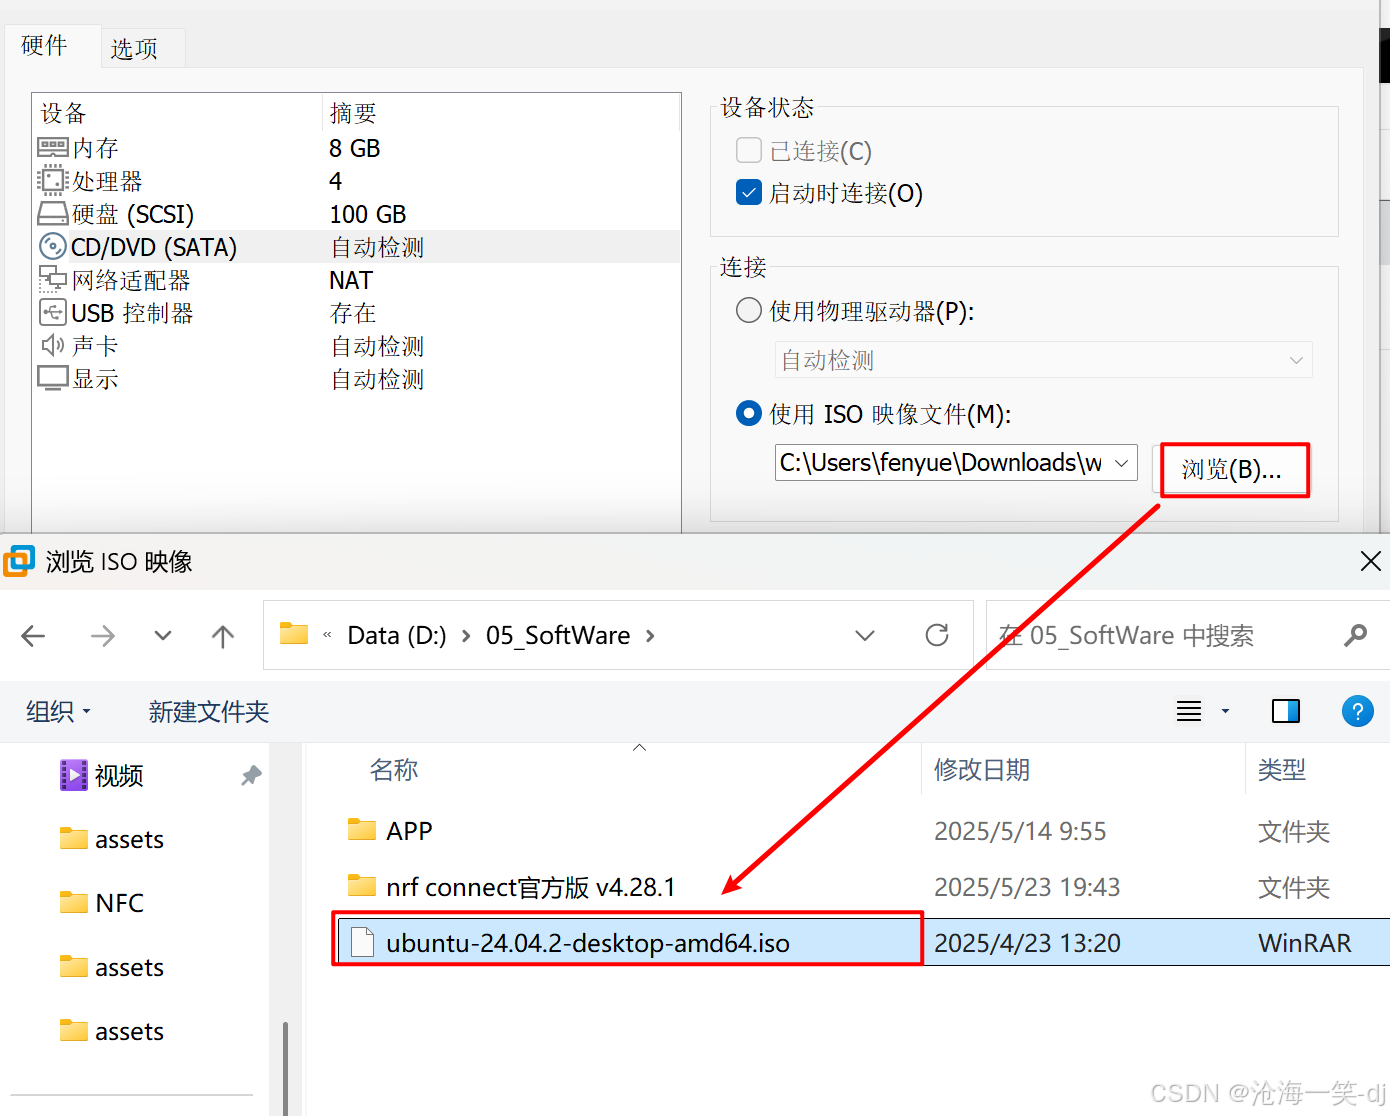Sort files by 名称 column

point(394,769)
